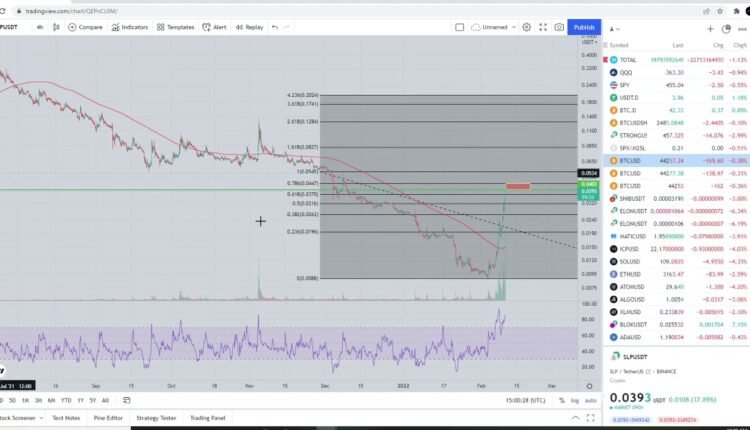This screenshot has height=430, width=750.
Task: Open indicator Templates
Action: click(177, 27)
